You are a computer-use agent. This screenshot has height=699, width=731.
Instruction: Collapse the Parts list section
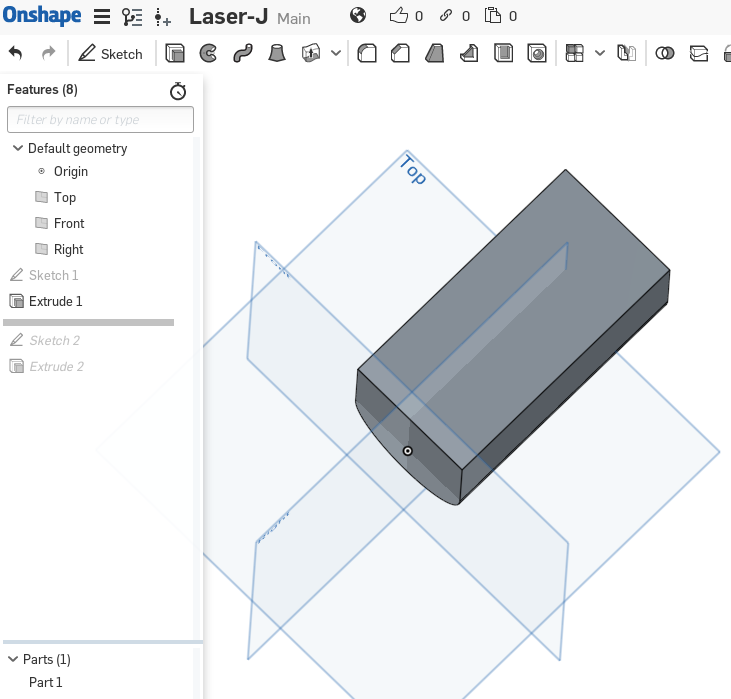pos(14,659)
